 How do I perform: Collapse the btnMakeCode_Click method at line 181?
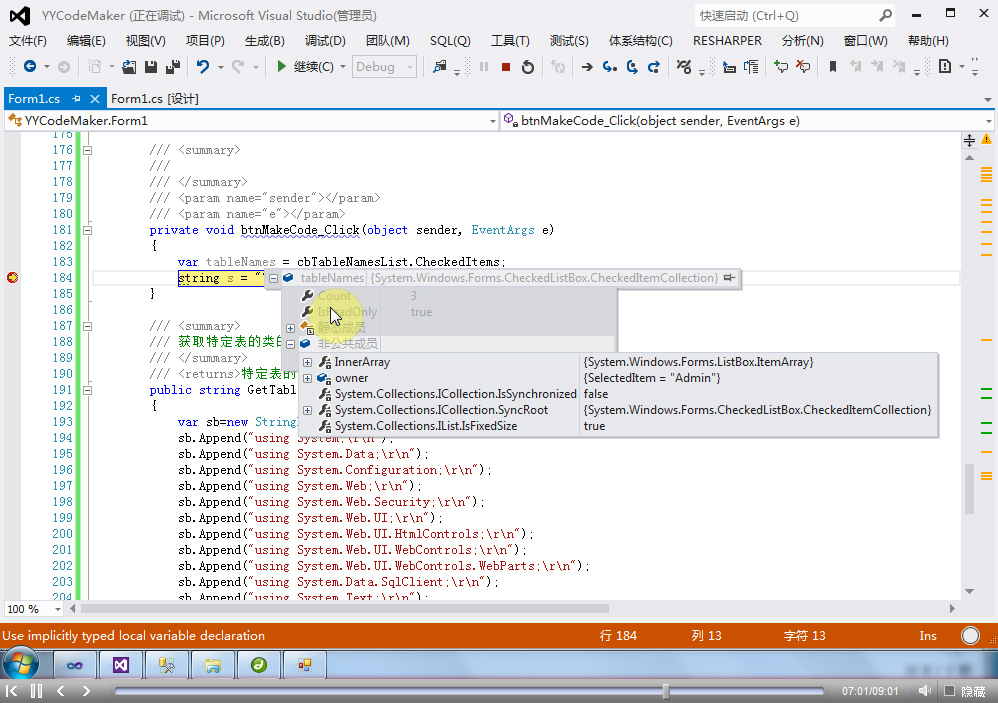[88, 230]
